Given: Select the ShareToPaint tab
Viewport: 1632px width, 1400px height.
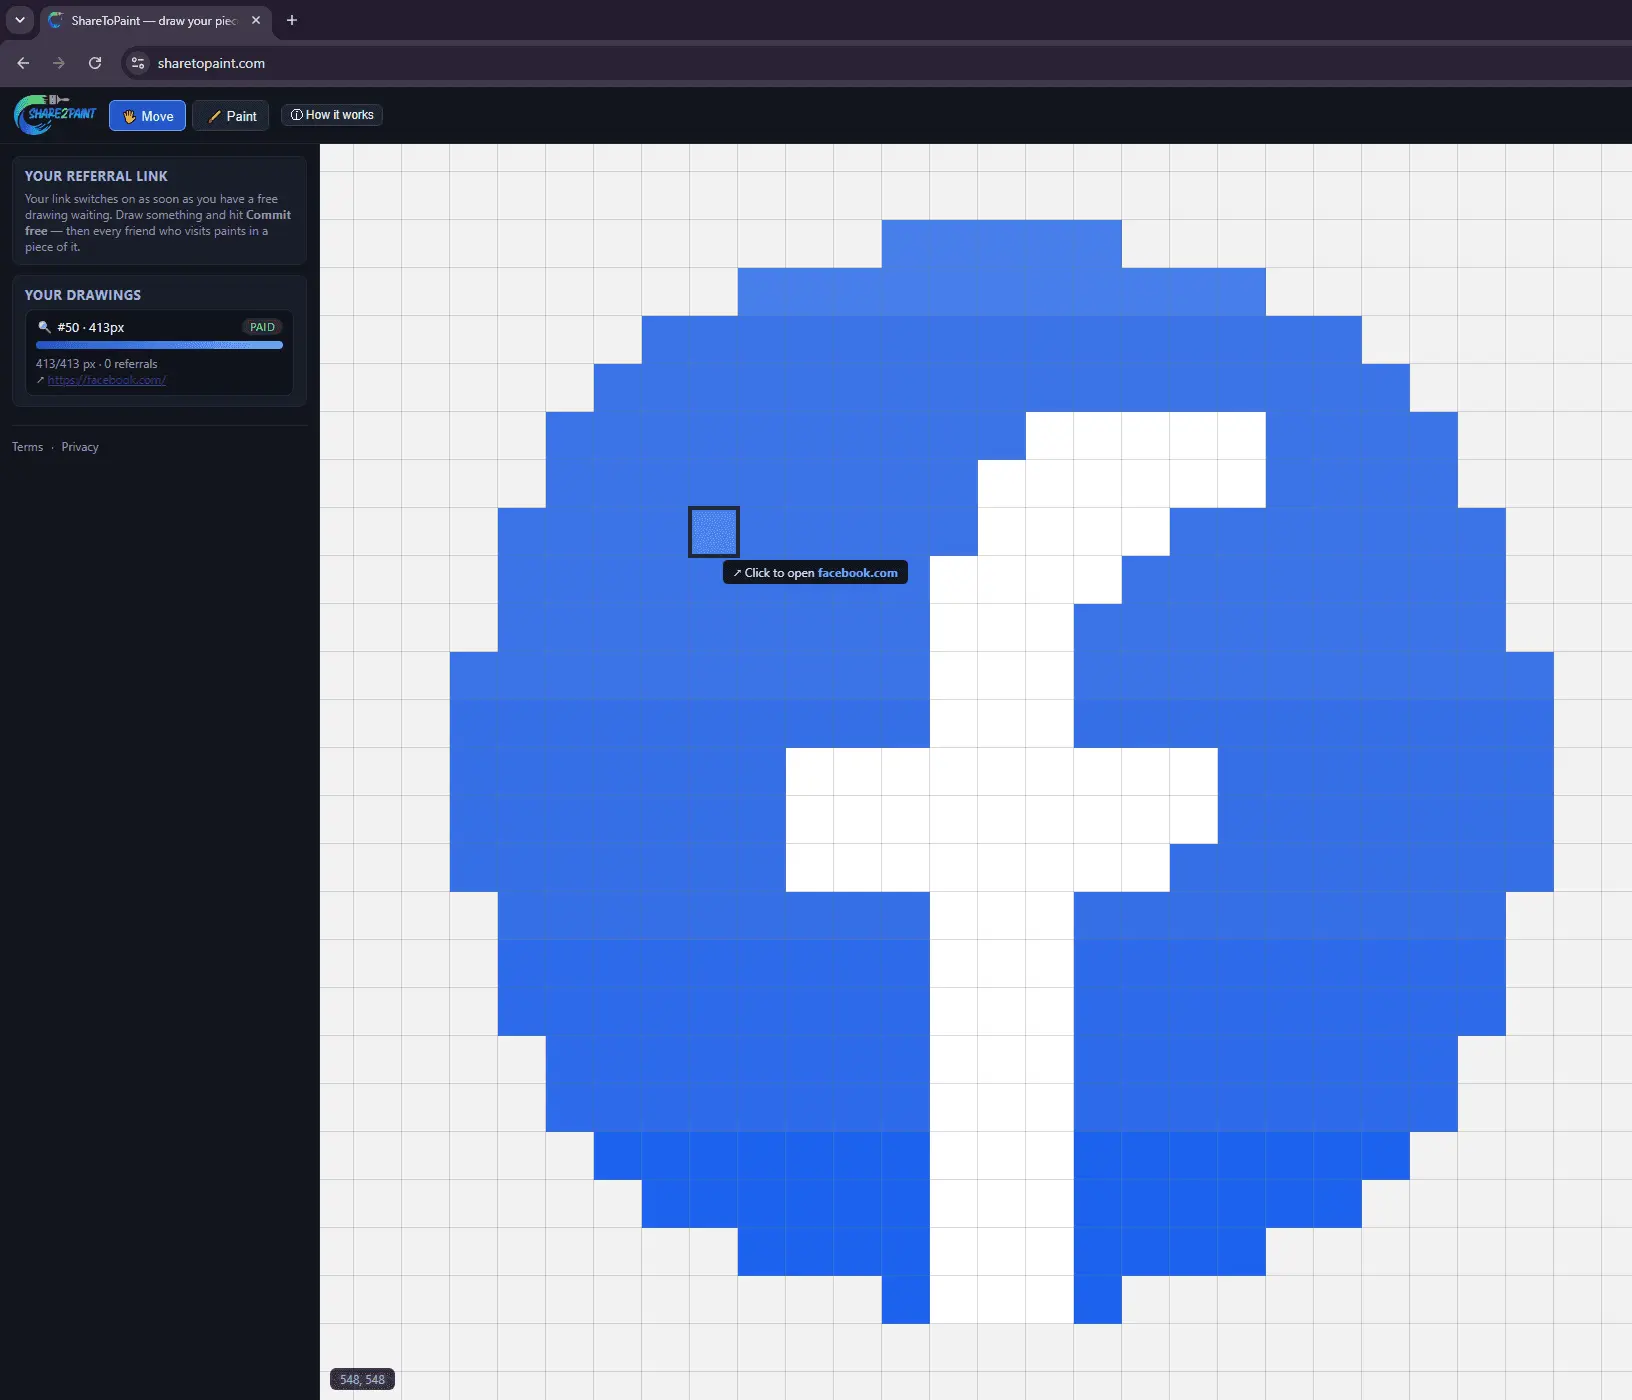Looking at the screenshot, I should pyautogui.click(x=155, y=20).
